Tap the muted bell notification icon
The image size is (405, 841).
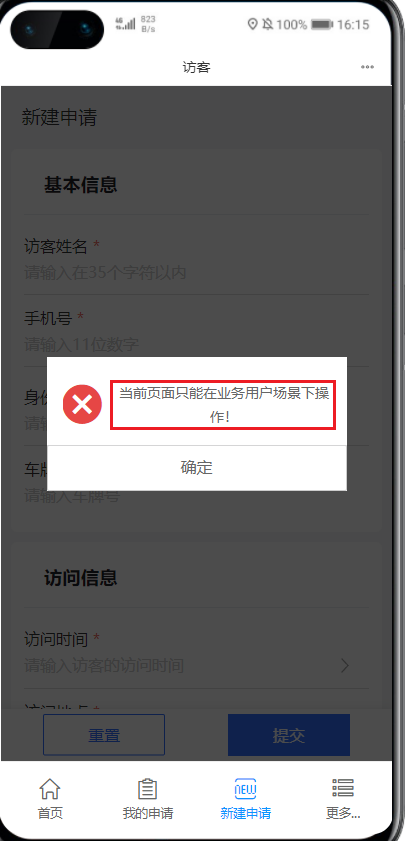(x=267, y=24)
